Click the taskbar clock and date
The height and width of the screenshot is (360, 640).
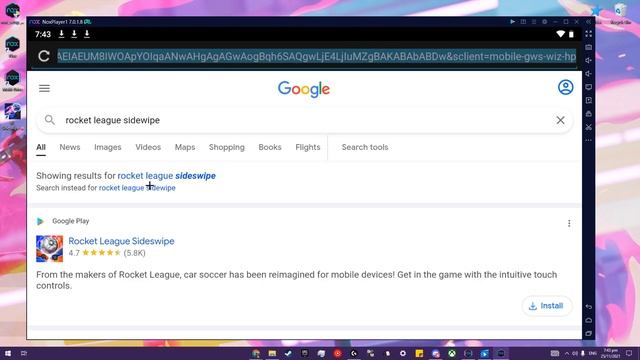click(611, 353)
